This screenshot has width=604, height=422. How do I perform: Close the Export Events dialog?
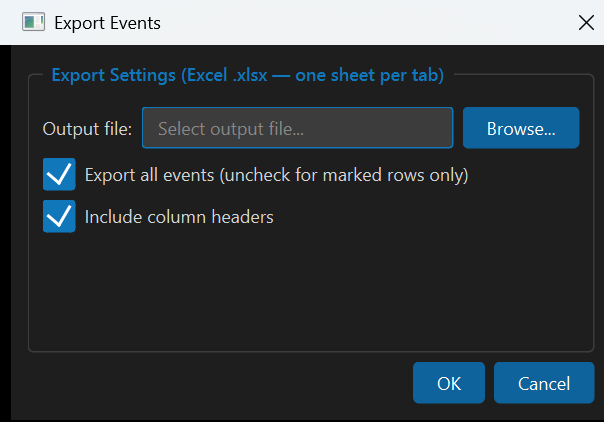click(x=586, y=22)
